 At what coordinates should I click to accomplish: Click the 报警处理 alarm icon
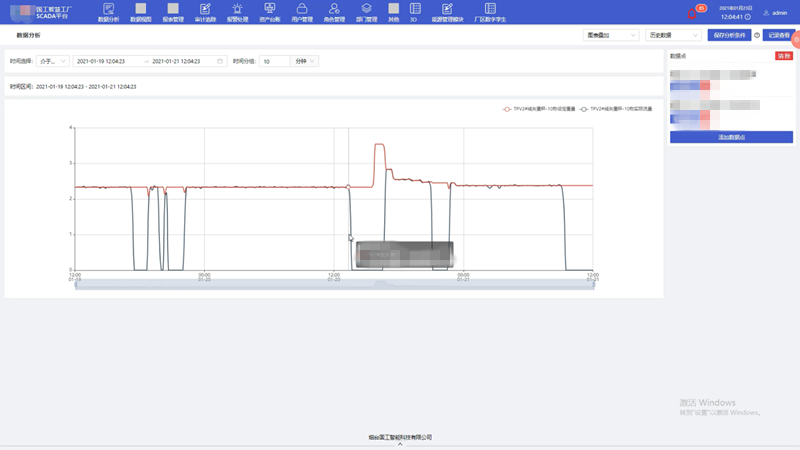237,10
